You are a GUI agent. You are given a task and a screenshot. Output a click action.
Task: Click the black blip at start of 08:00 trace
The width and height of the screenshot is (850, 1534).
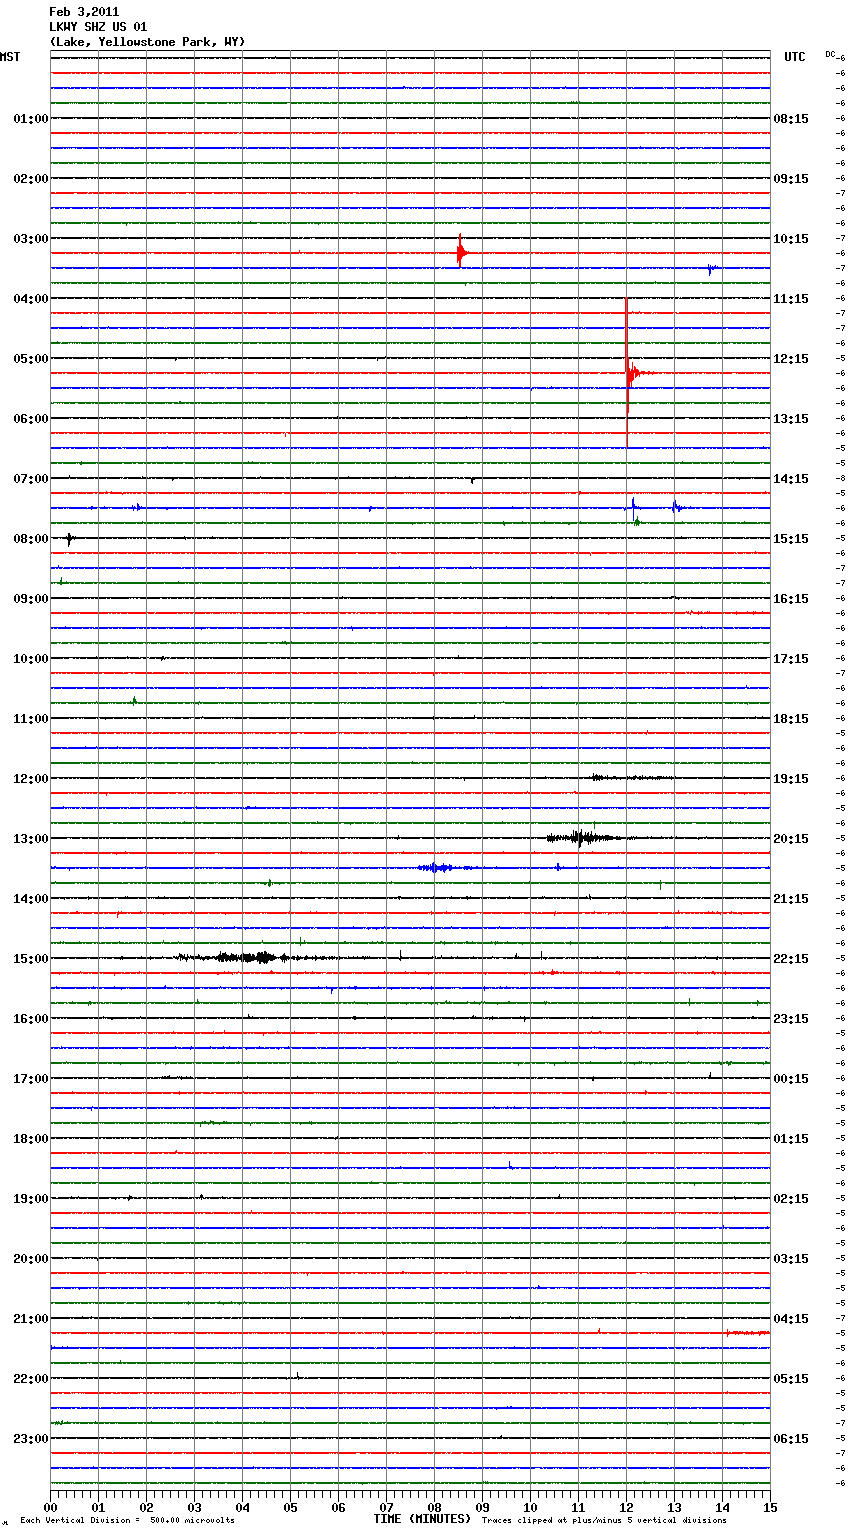click(x=69, y=539)
